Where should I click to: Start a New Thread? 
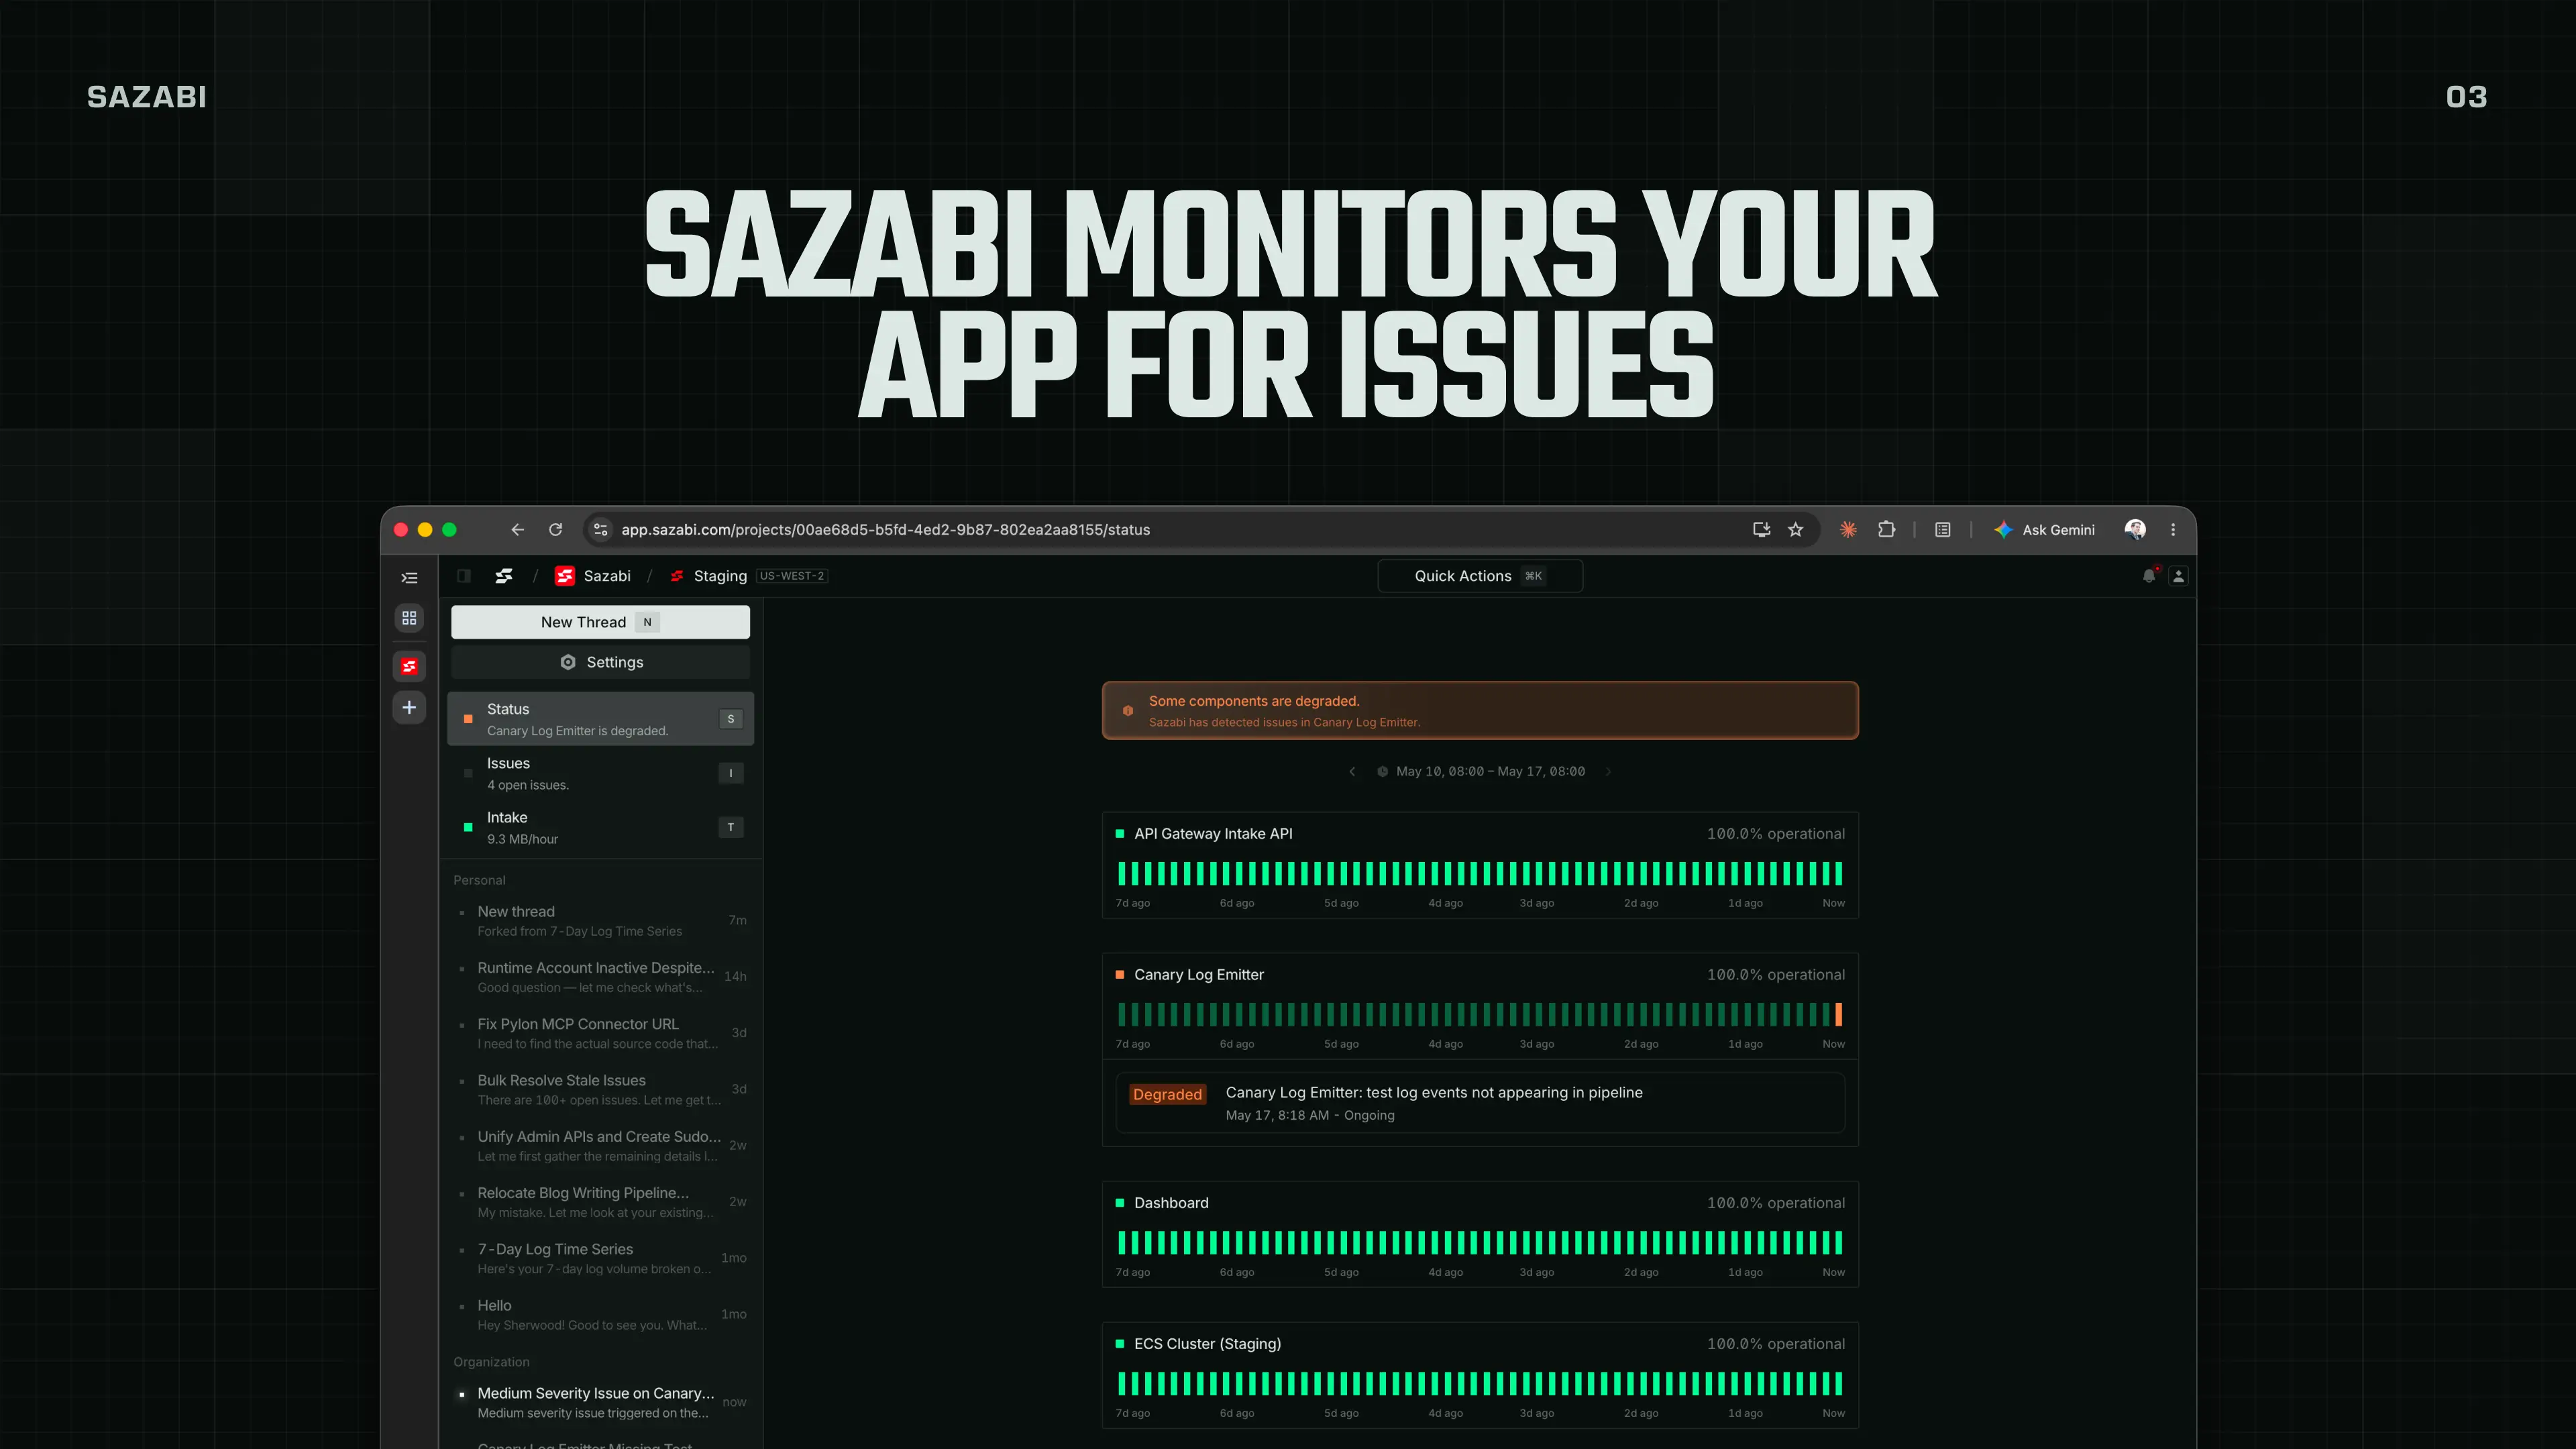[x=600, y=622]
